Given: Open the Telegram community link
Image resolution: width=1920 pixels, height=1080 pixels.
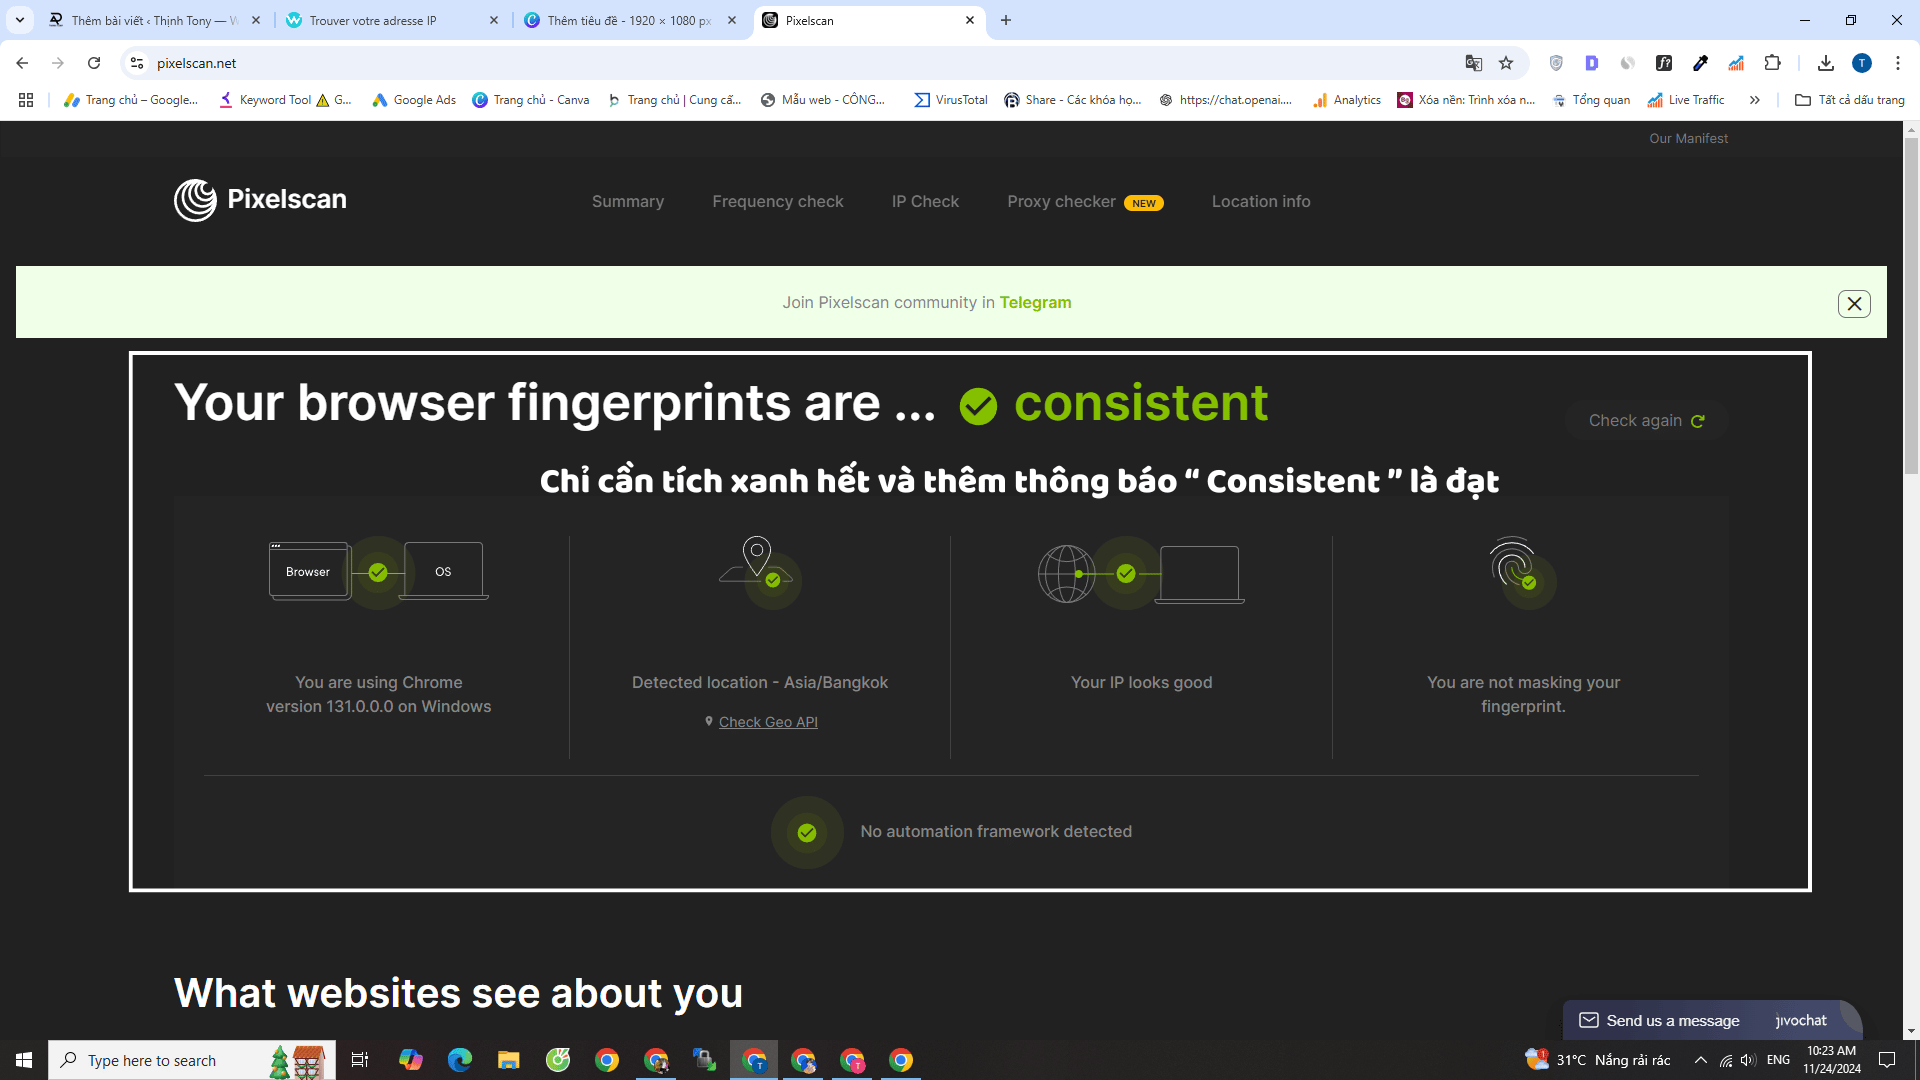Looking at the screenshot, I should click(x=1035, y=302).
